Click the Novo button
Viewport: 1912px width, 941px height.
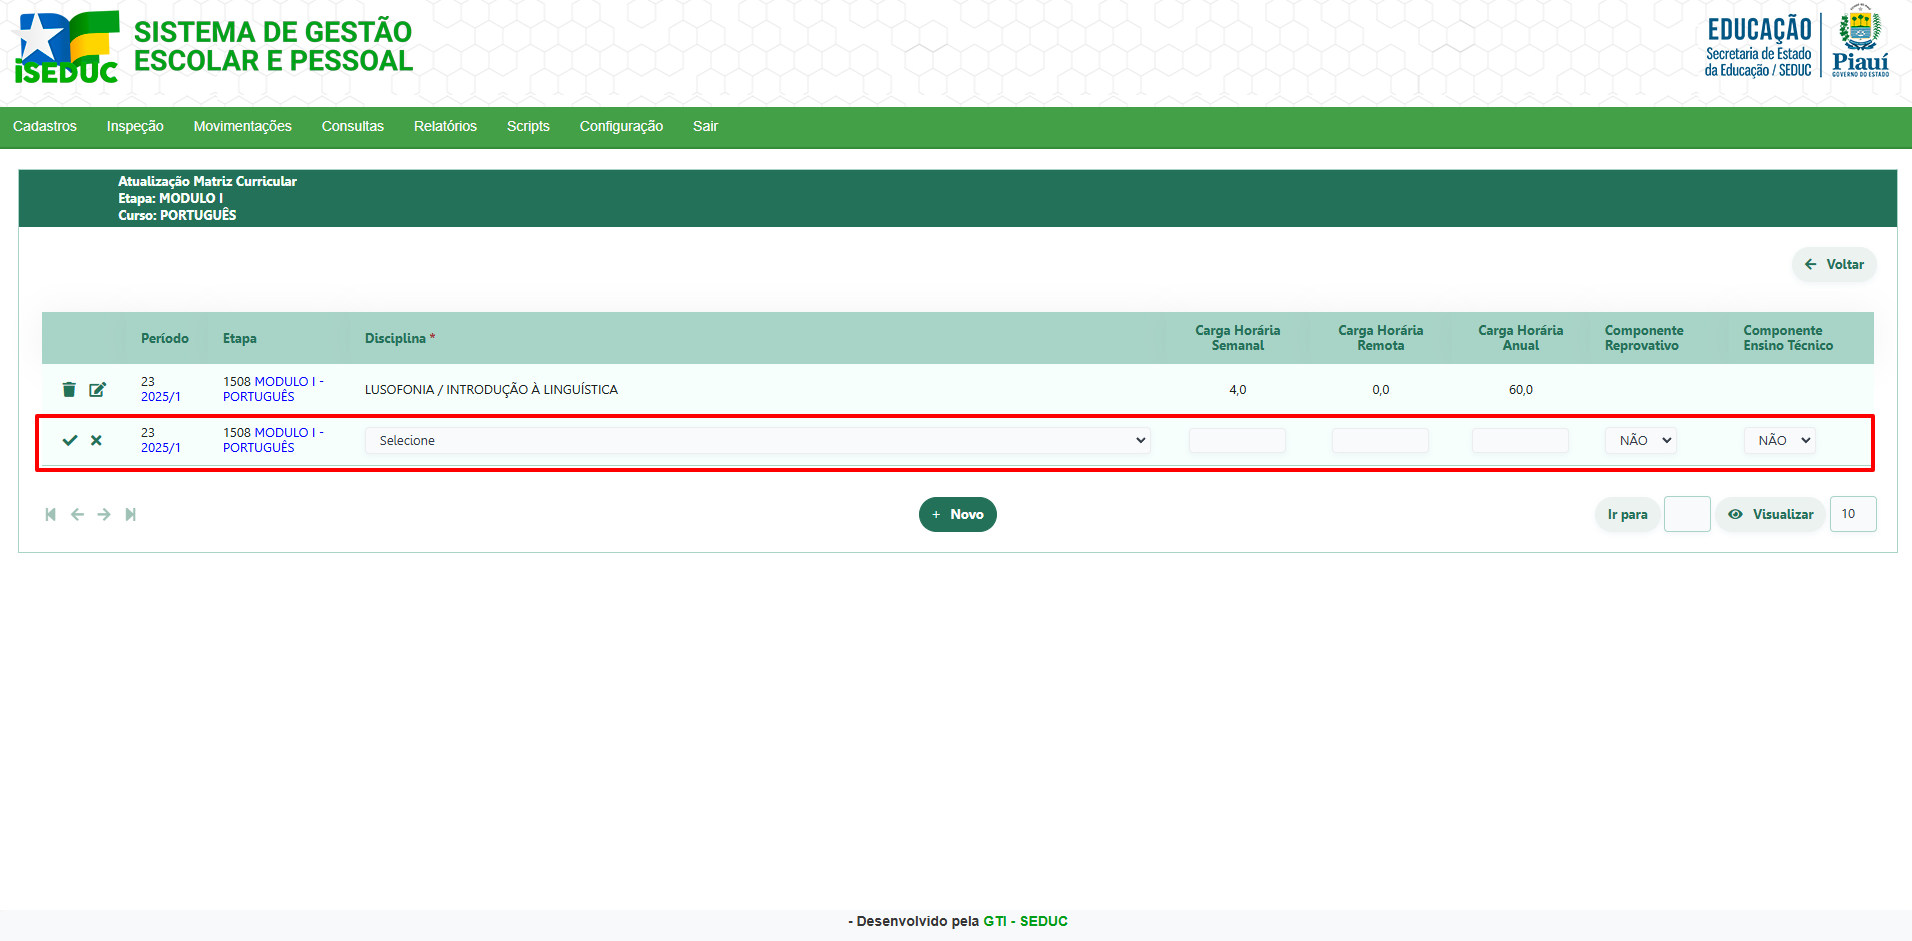[x=957, y=514]
